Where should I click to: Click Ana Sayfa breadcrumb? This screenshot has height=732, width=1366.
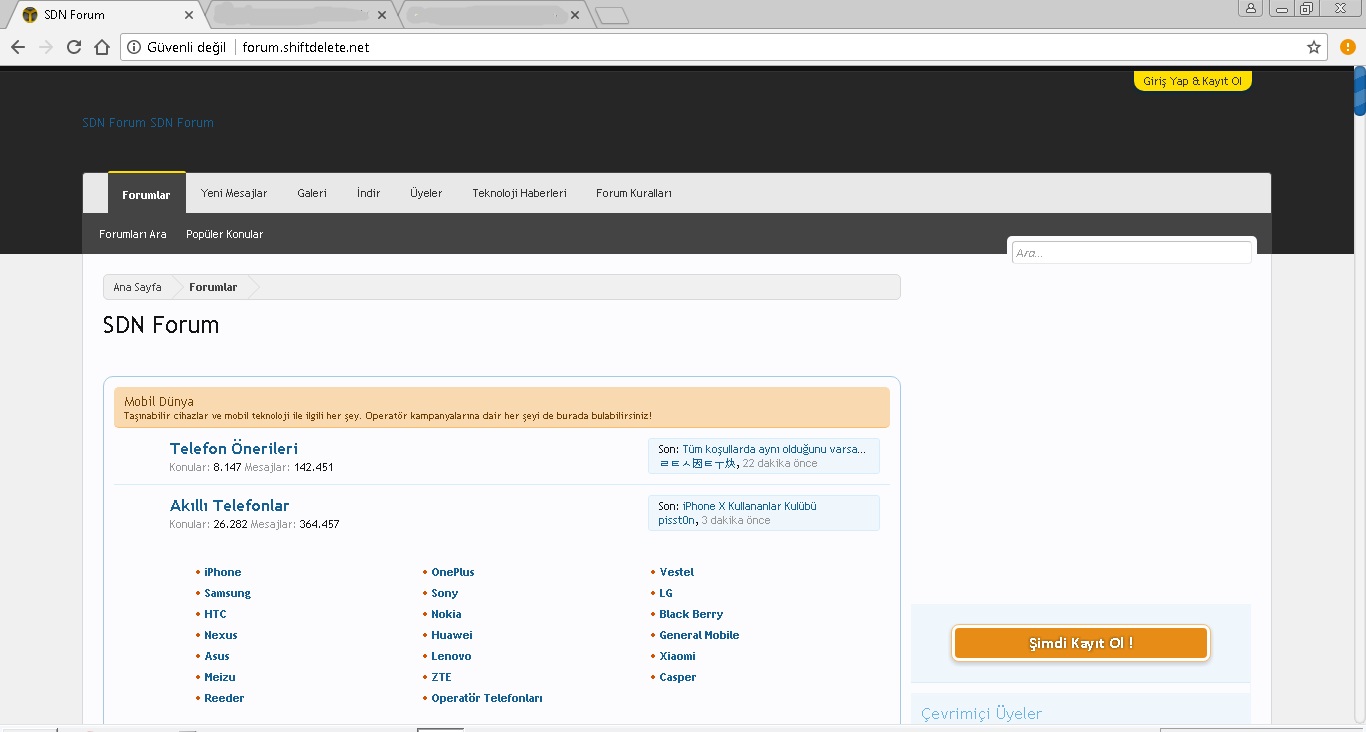pos(137,287)
